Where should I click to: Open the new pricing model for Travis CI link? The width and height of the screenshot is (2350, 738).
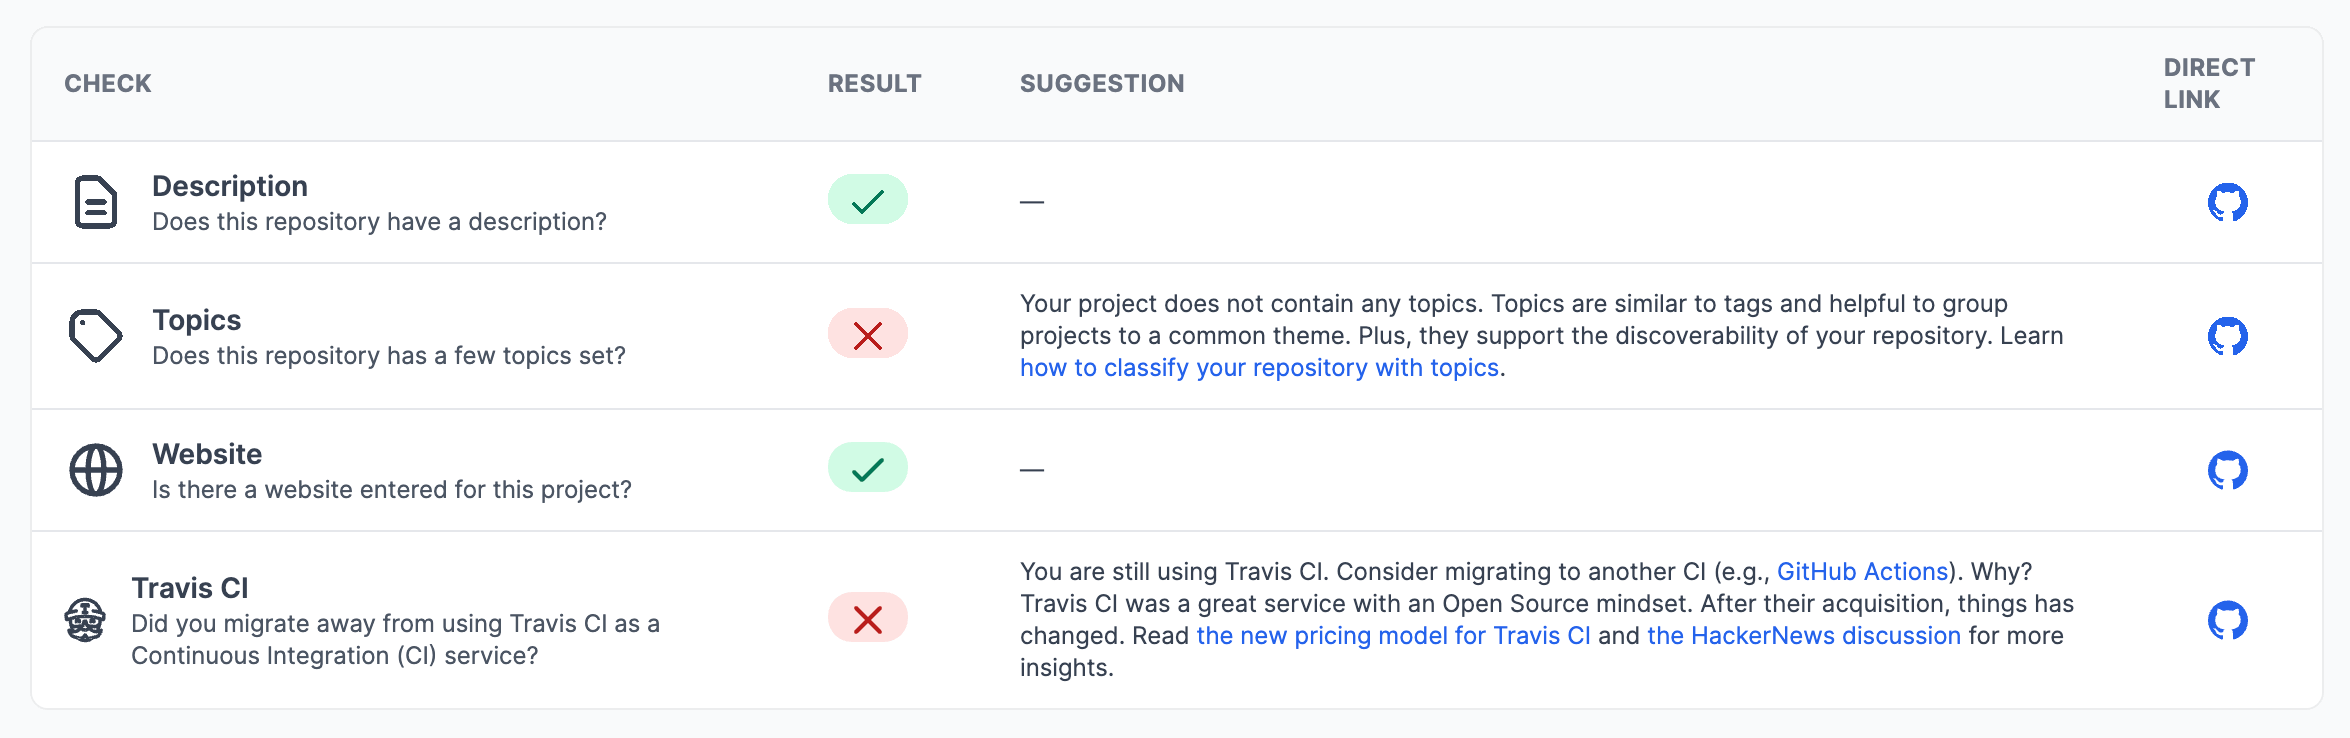[x=1394, y=635]
